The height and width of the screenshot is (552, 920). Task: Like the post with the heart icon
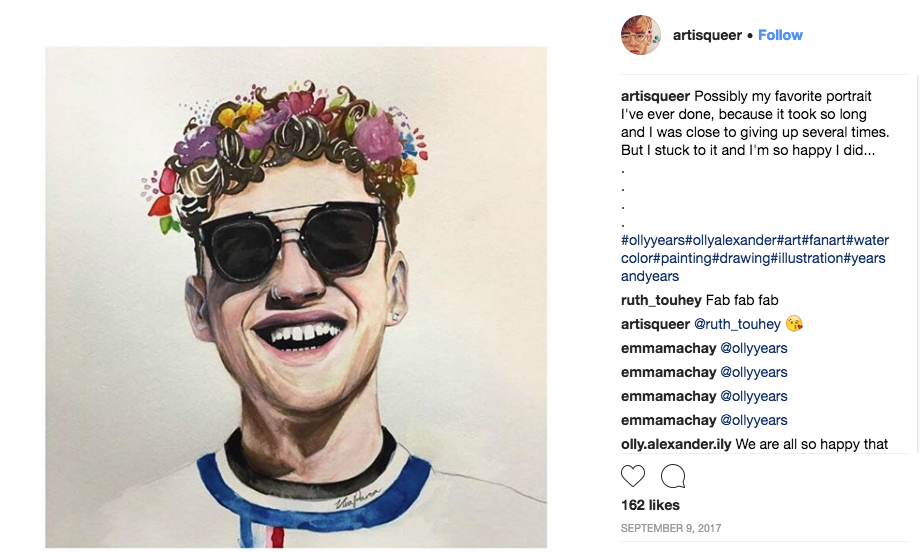(633, 475)
